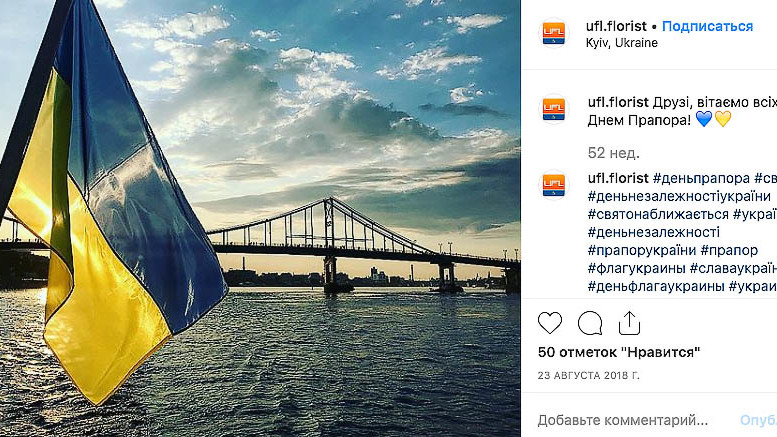Like the post with heart icon

550,323
